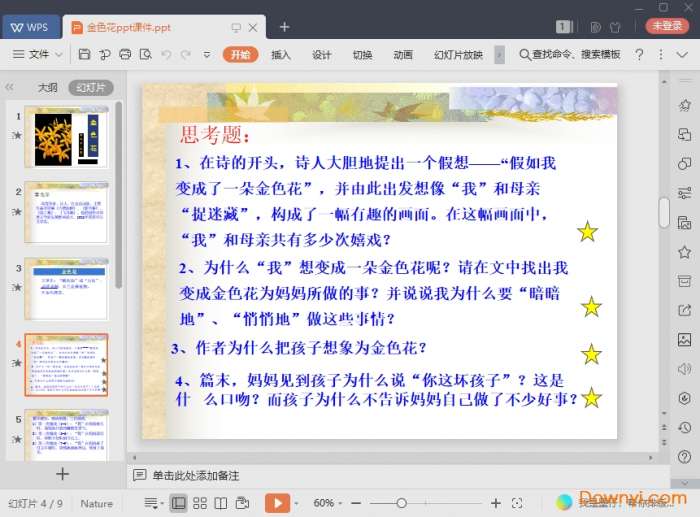The width and height of the screenshot is (700, 517).
Task: Click the export to PDF icon
Action: tap(105, 54)
